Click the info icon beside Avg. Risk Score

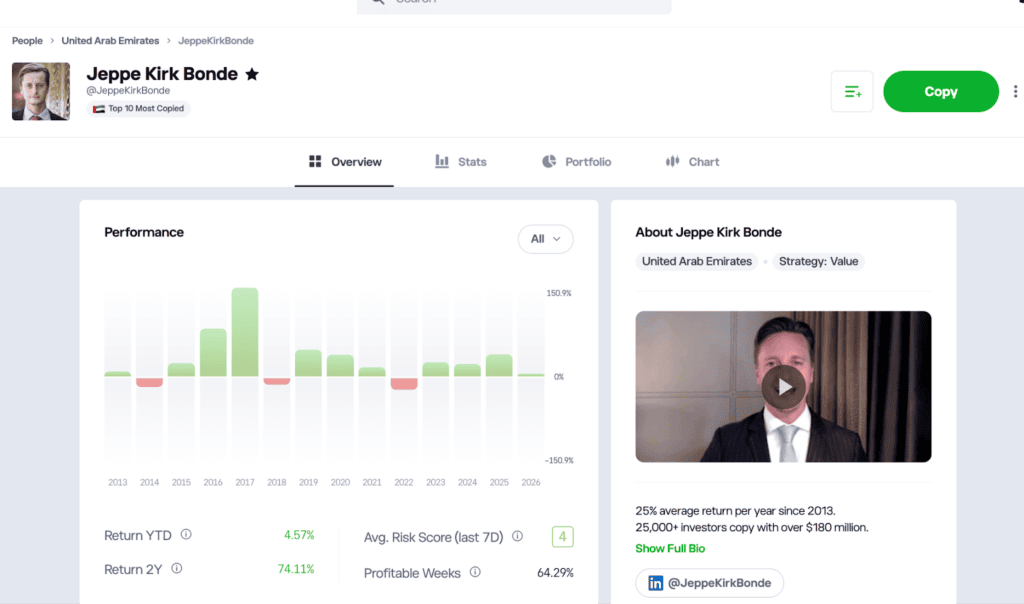click(x=517, y=537)
